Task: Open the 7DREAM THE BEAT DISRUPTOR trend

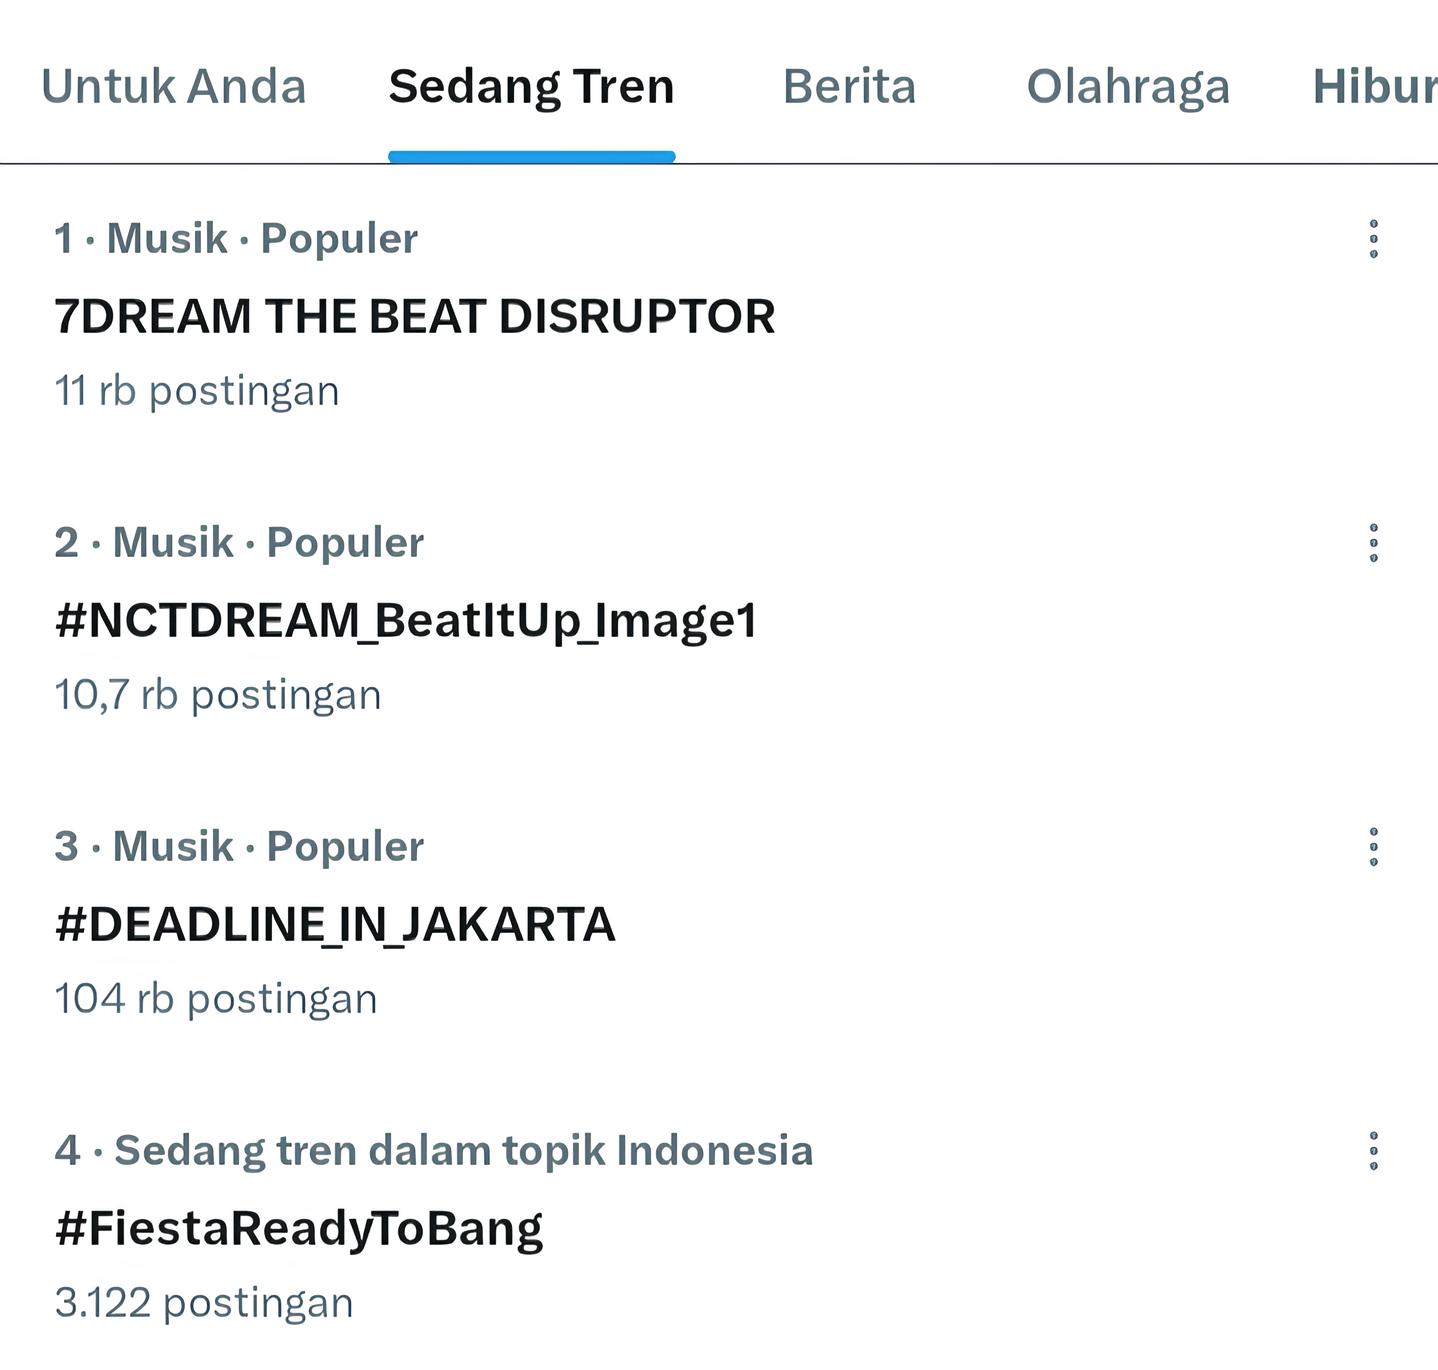Action: [415, 316]
